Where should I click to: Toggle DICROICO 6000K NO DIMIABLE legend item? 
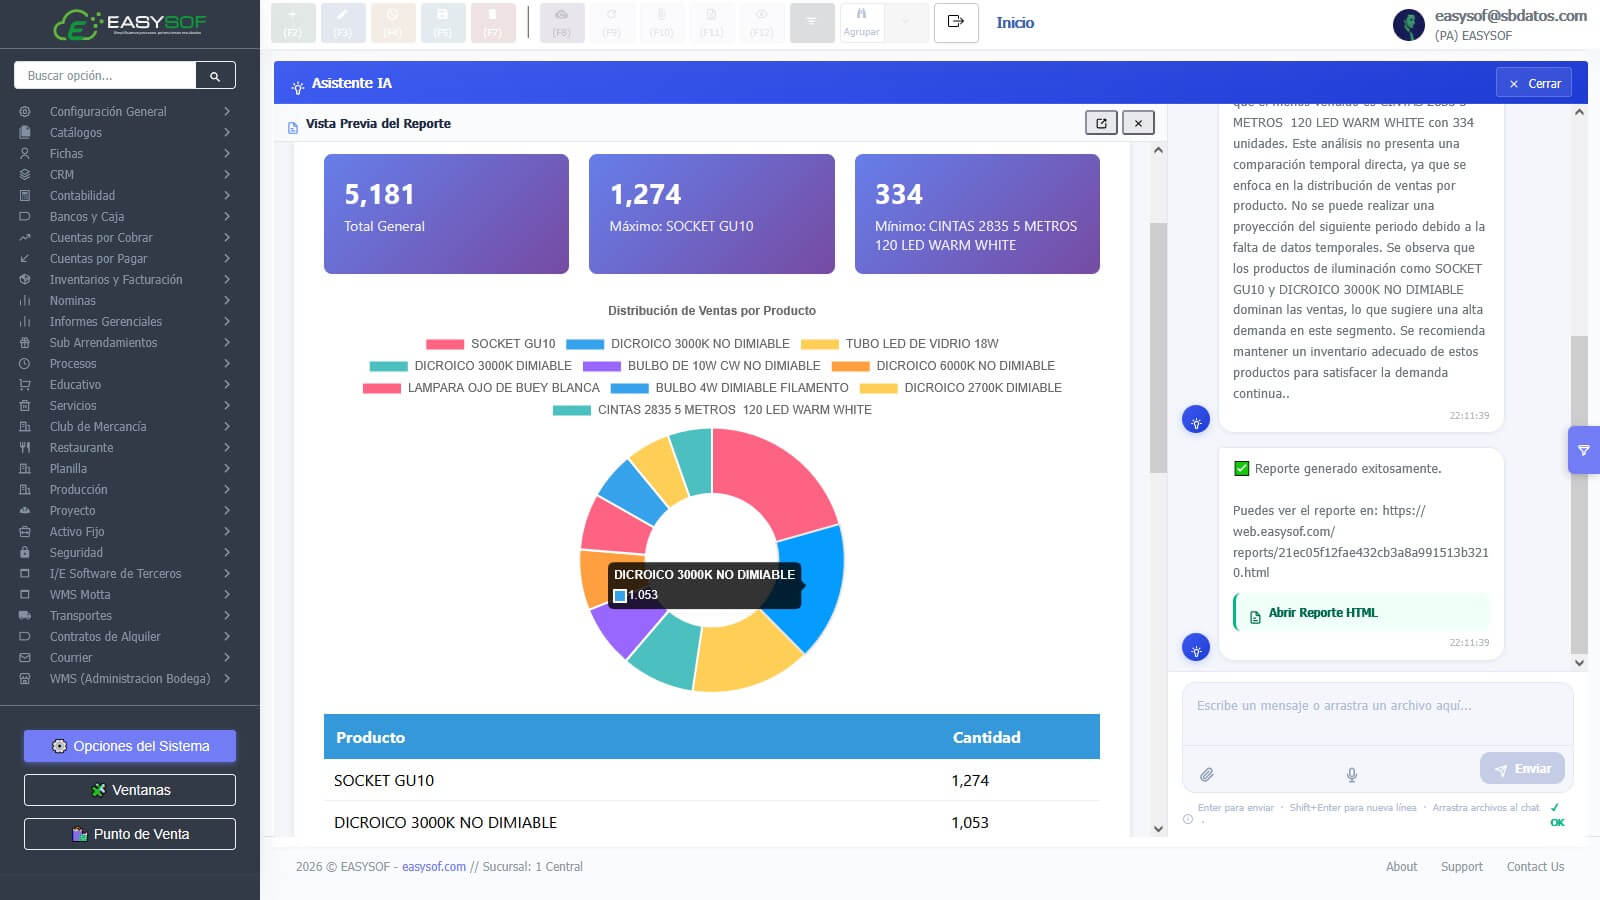coord(944,366)
